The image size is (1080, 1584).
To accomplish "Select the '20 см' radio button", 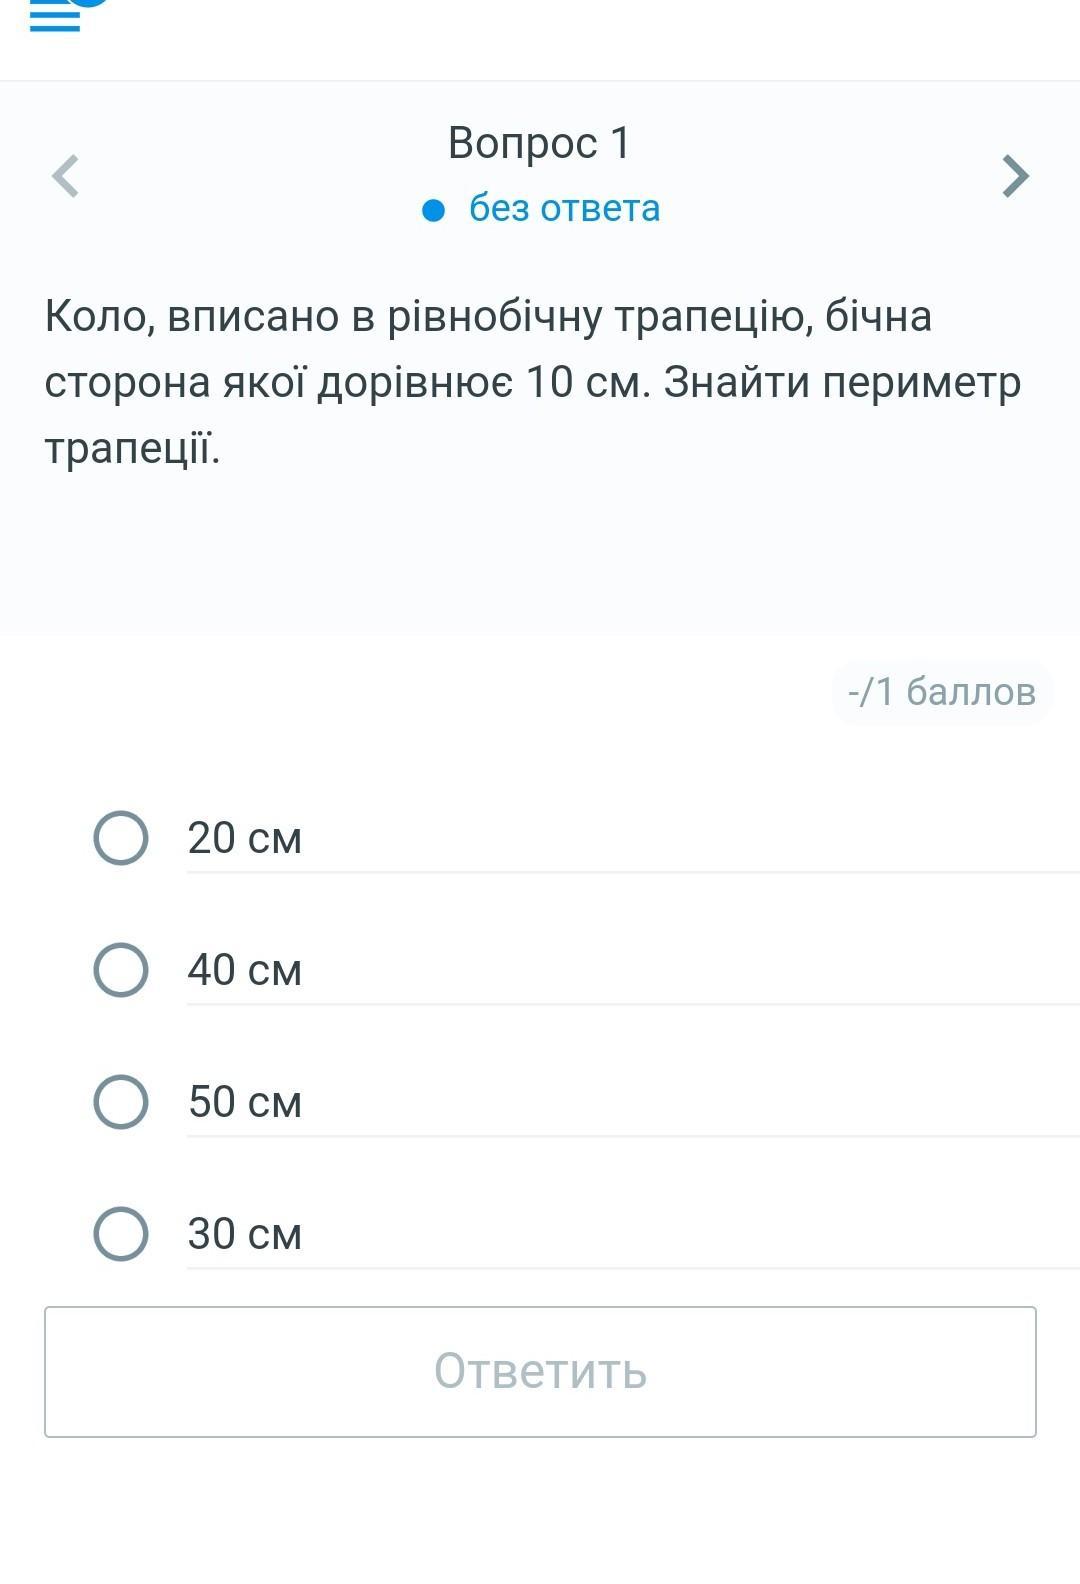I will pyautogui.click(x=121, y=838).
